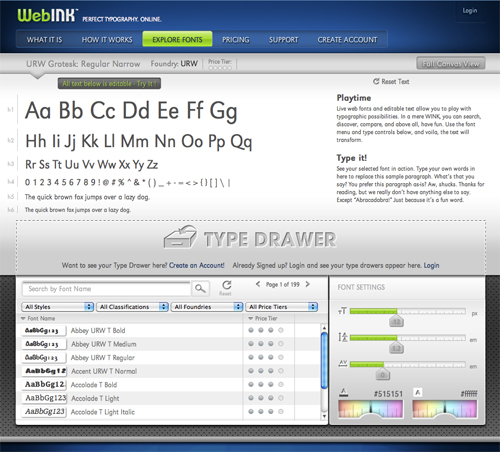Viewport: 500px width, 452px height.
Task: Go to next page of fonts arrow
Action: (x=308, y=284)
